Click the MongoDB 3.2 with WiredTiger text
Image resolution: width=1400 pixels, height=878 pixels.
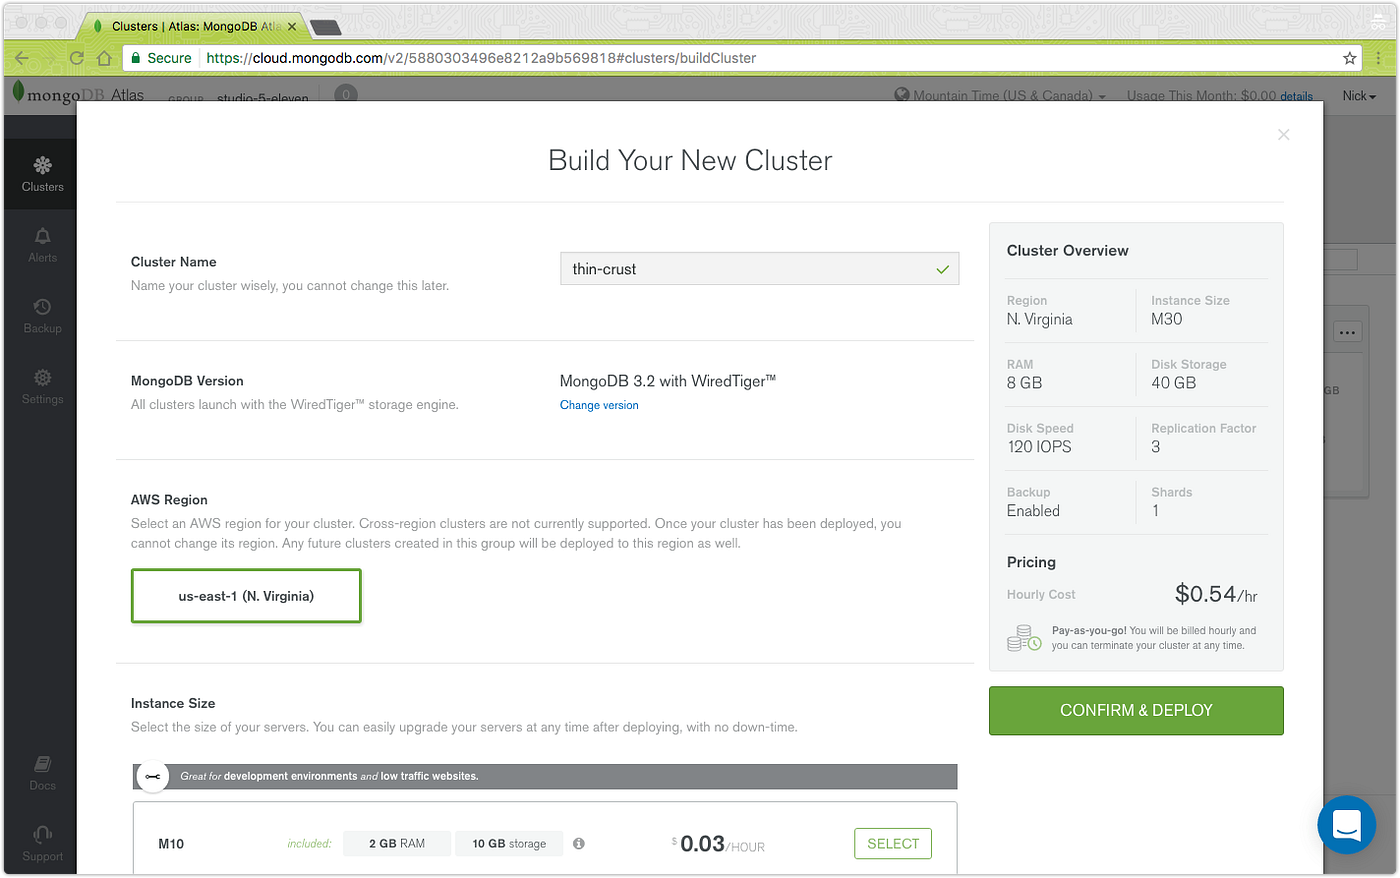click(668, 381)
